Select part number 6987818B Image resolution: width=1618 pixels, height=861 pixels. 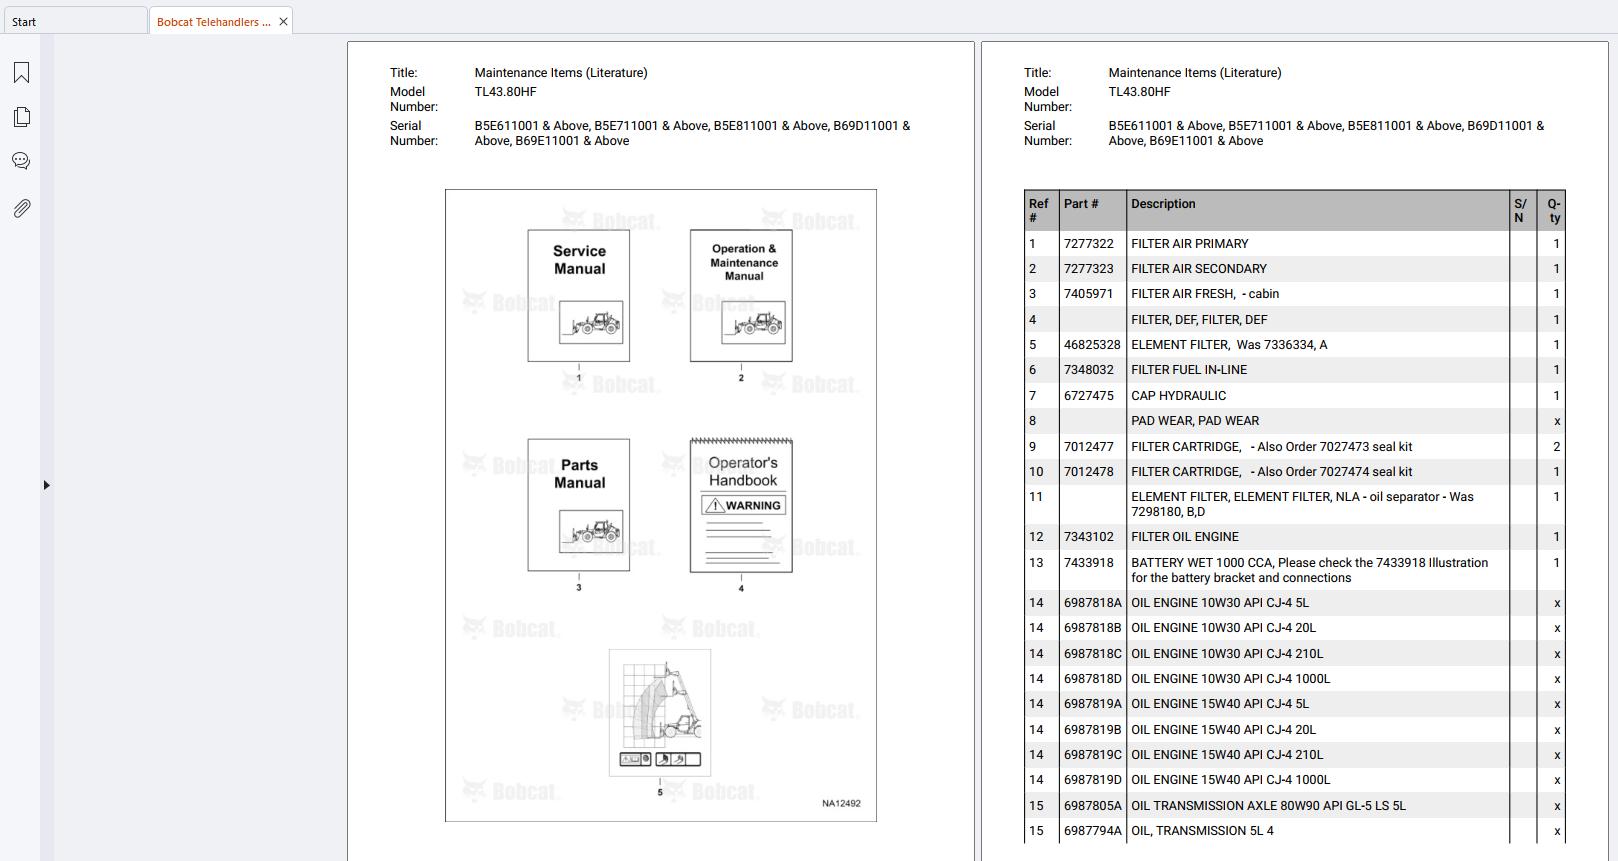click(1093, 628)
